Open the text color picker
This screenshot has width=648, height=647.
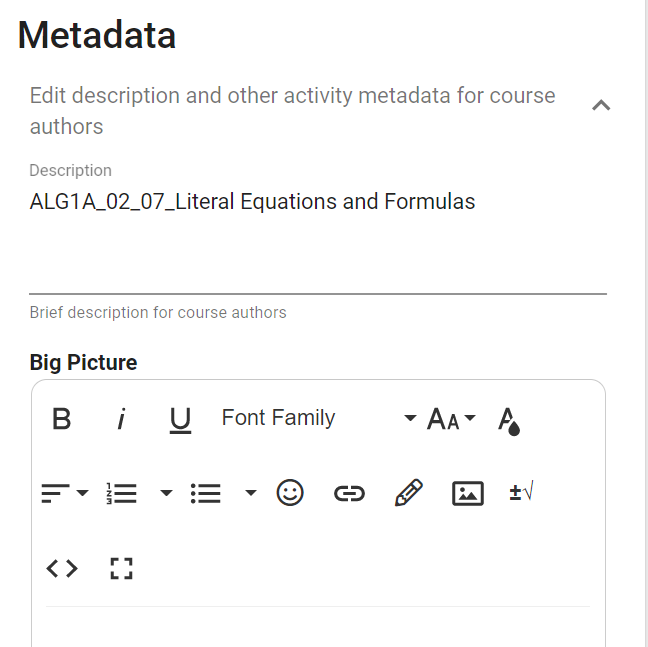coord(509,421)
